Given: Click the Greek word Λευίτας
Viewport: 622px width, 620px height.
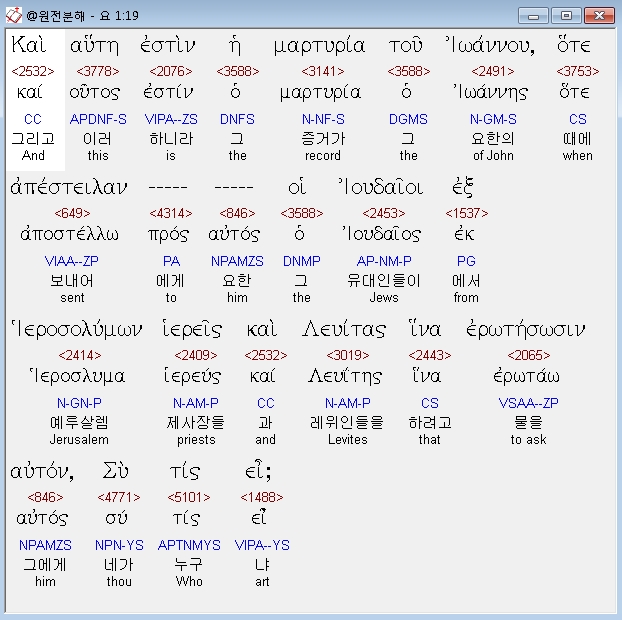Looking at the screenshot, I should pos(344,329).
